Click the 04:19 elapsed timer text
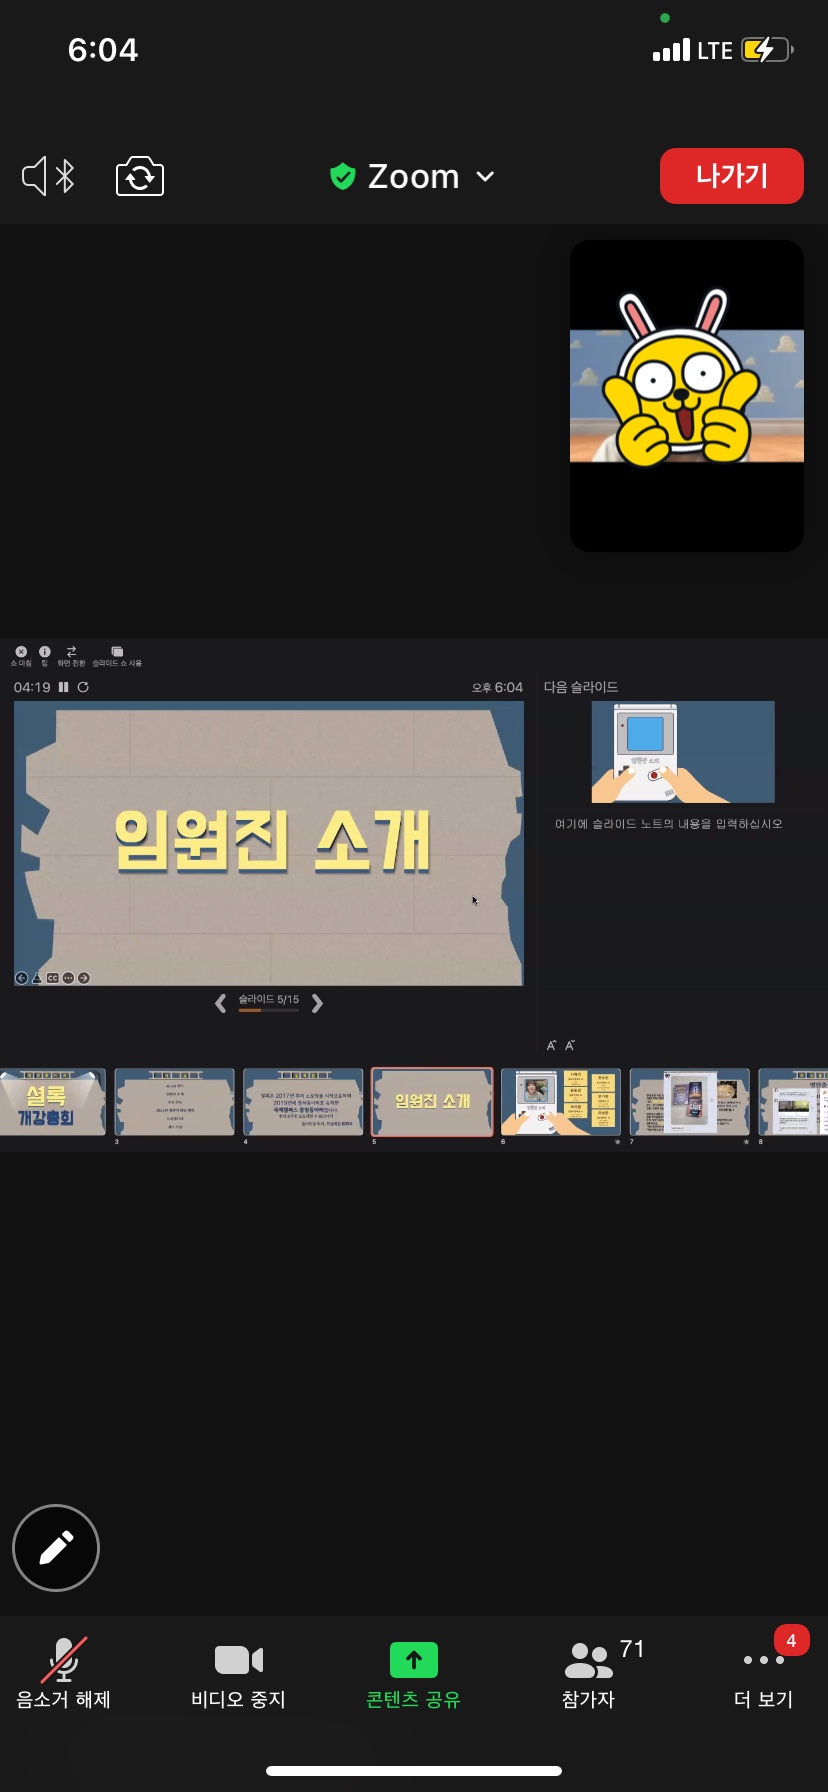 pos(32,687)
